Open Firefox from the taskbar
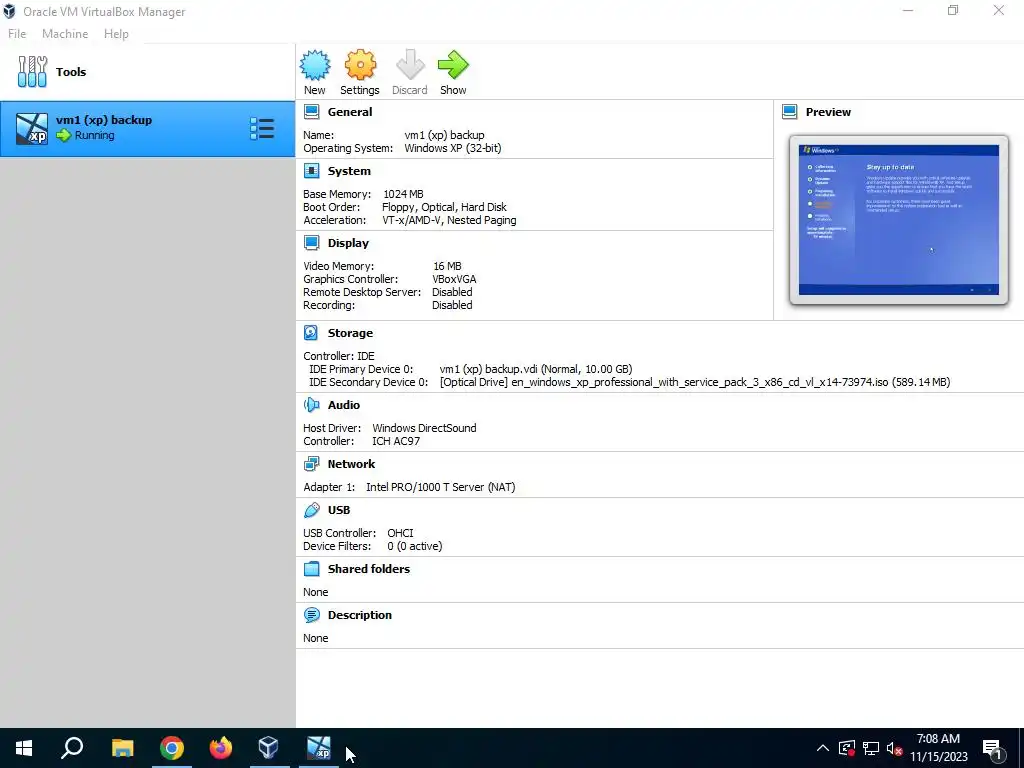 point(221,748)
